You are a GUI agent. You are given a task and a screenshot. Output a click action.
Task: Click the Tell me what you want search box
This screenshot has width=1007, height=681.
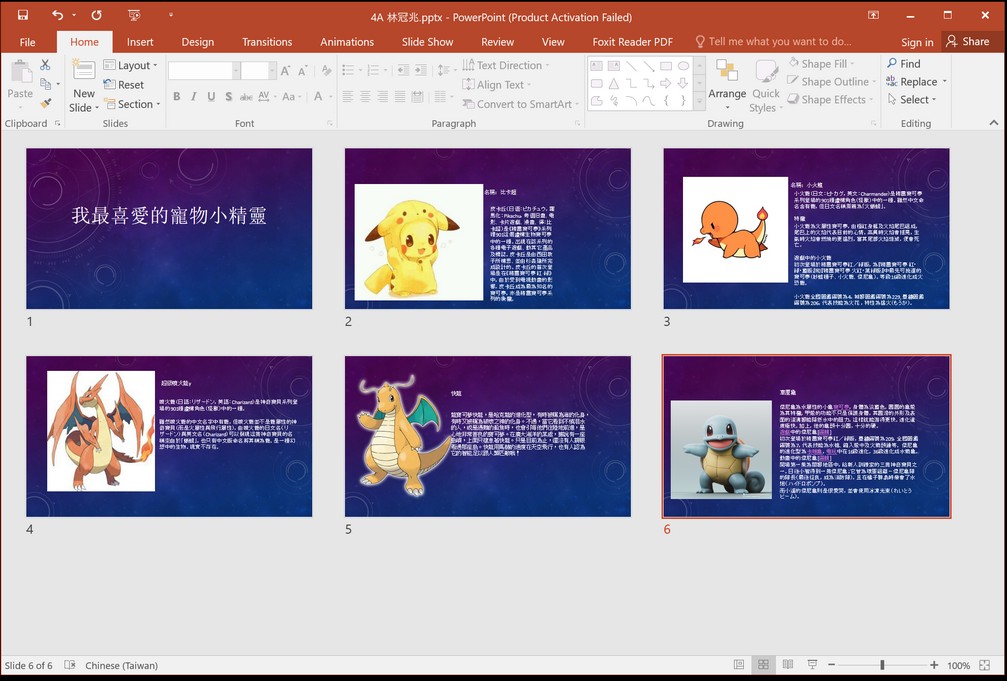[774, 42]
